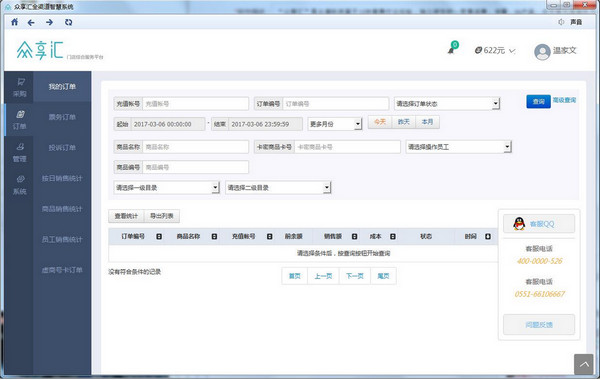This screenshot has width=600, height=380.
Task: Click the back-to-top arrow button
Action: (x=584, y=364)
